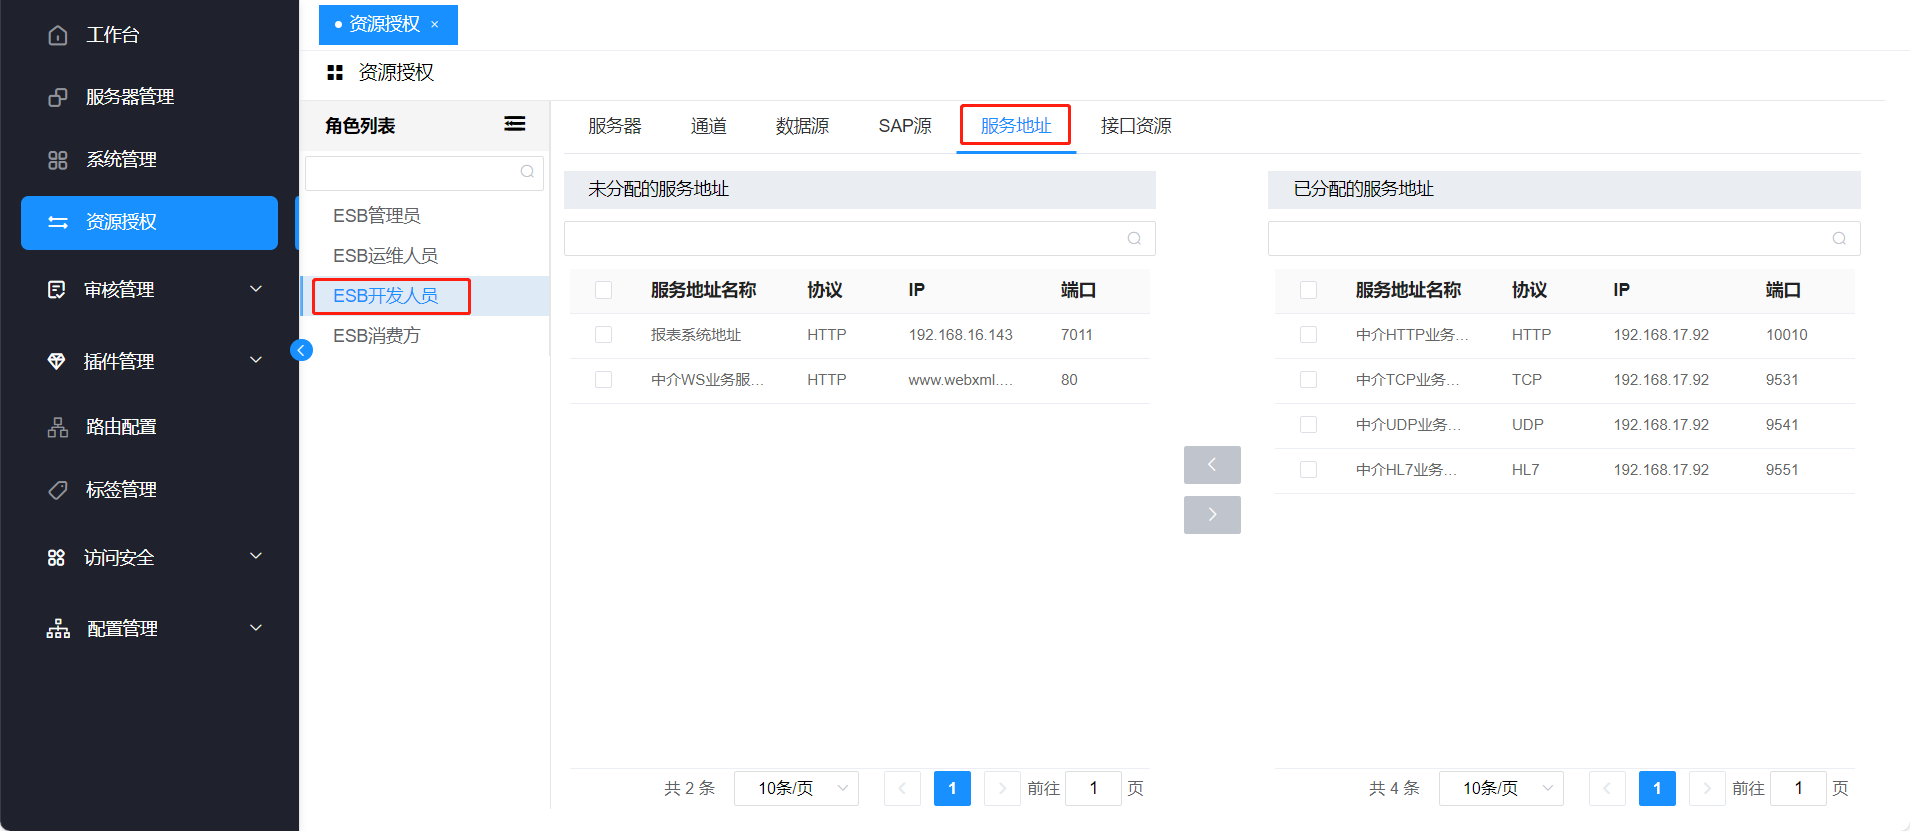The image size is (1910, 831).
Task: Close the 资源授权 tab with the x icon
Action: click(435, 24)
